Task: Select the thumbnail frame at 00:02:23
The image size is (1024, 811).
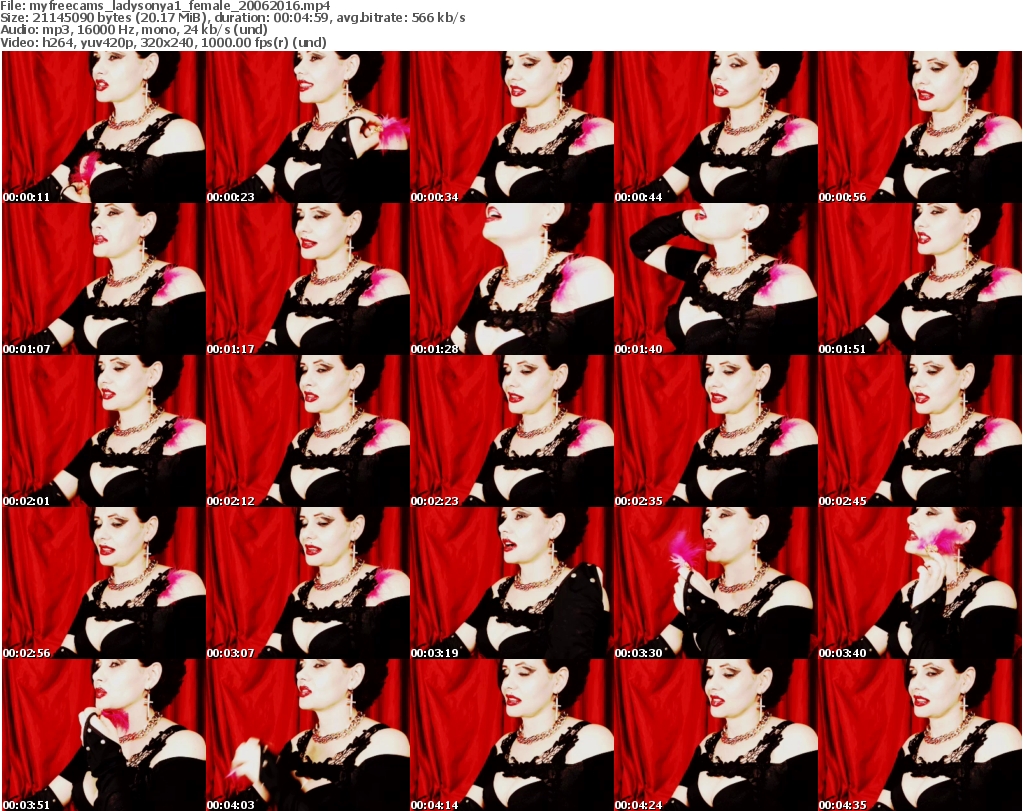Action: click(x=511, y=432)
